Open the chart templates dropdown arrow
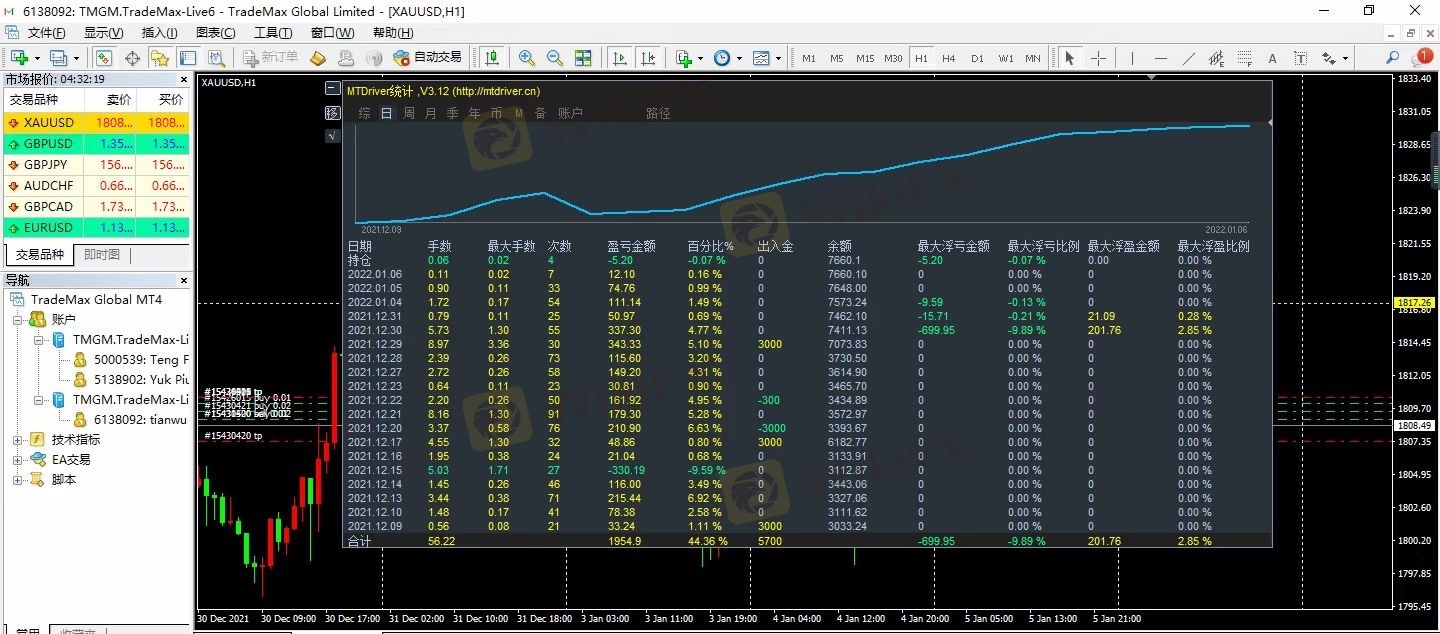This screenshot has width=1440, height=634. click(x=778, y=58)
